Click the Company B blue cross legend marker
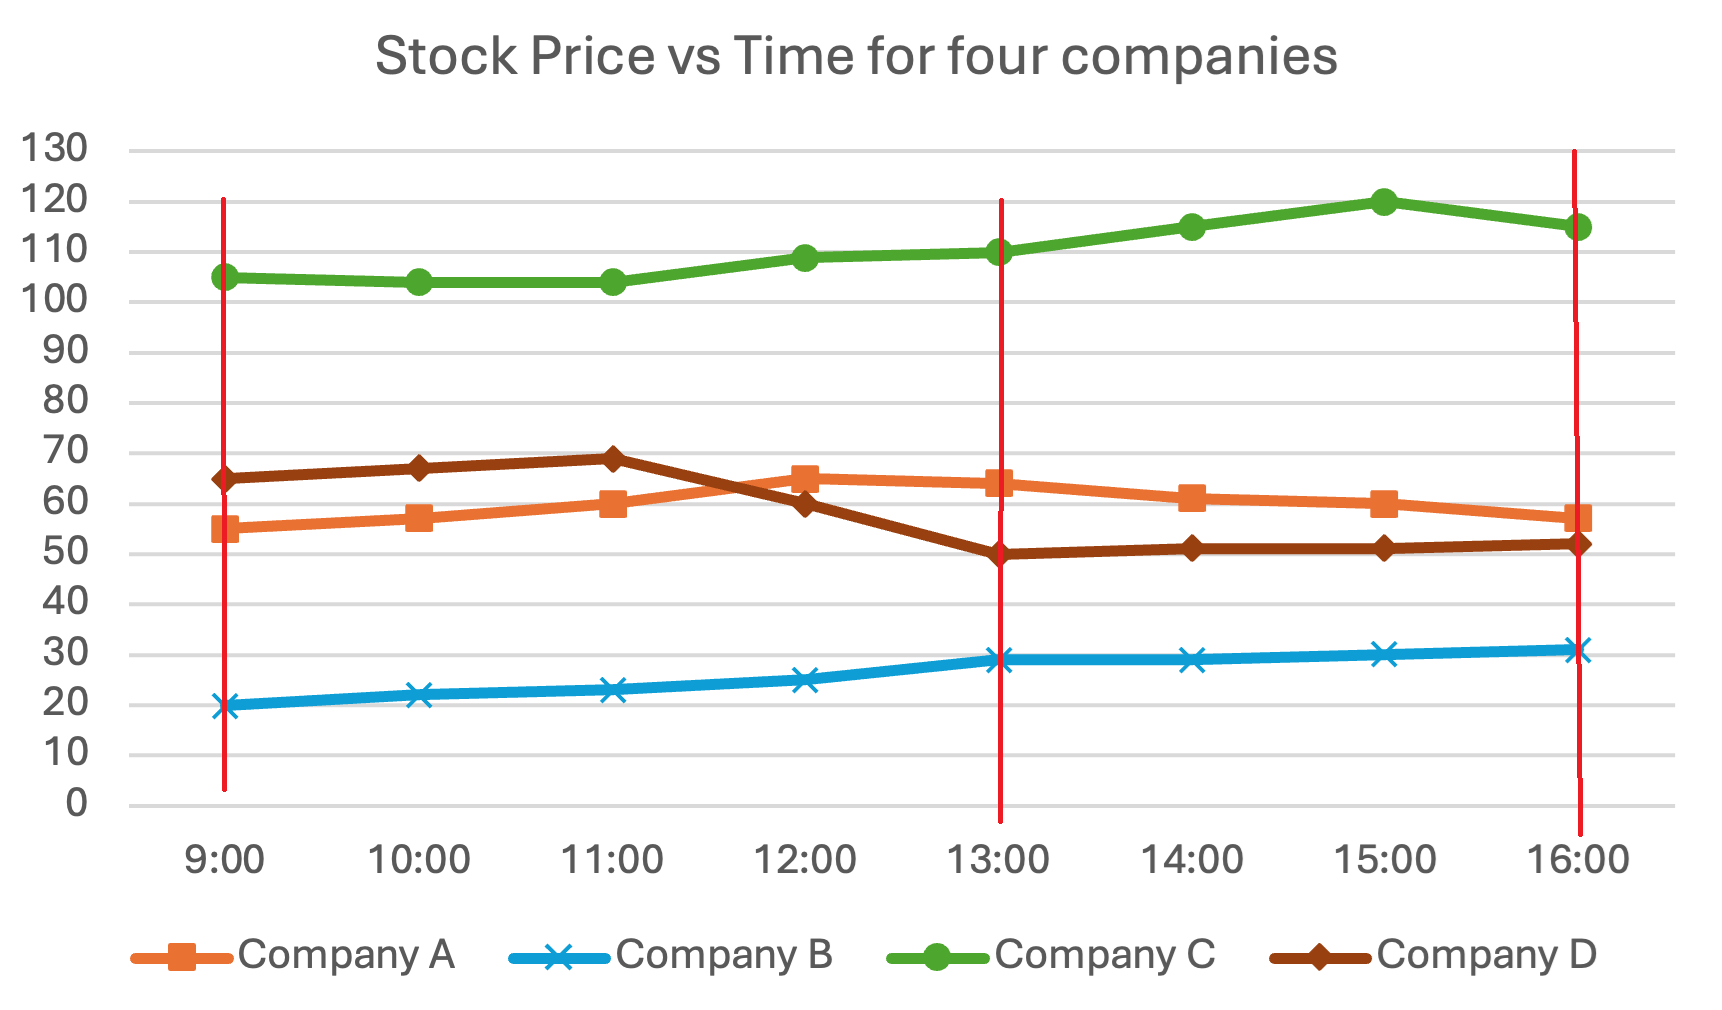The width and height of the screenshot is (1722, 1010). click(559, 957)
